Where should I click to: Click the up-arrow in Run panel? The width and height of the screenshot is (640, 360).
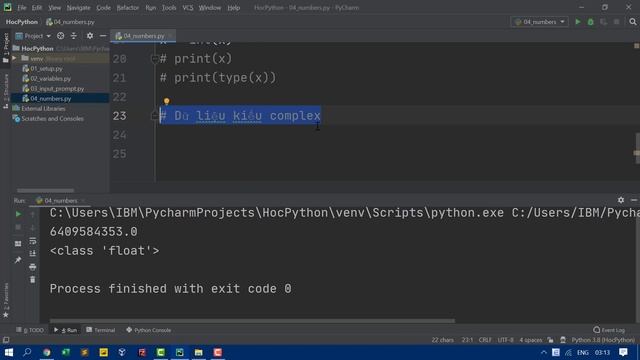(33, 214)
